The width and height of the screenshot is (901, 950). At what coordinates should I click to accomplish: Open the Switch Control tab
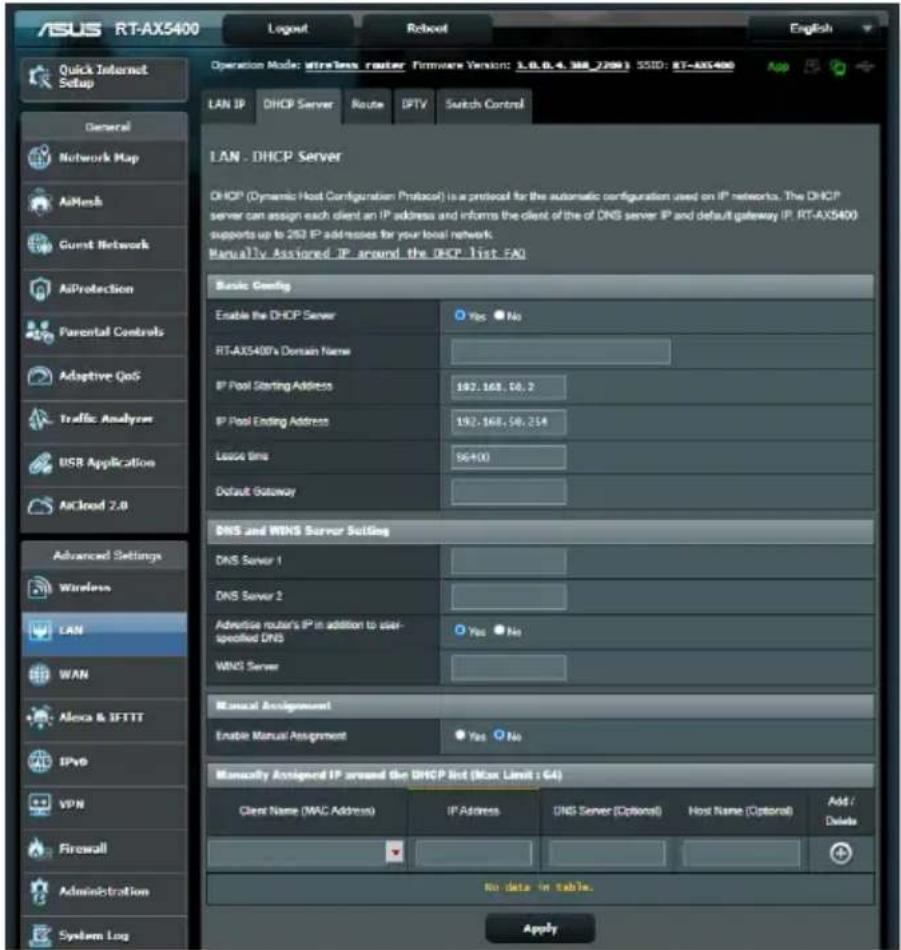tap(484, 105)
